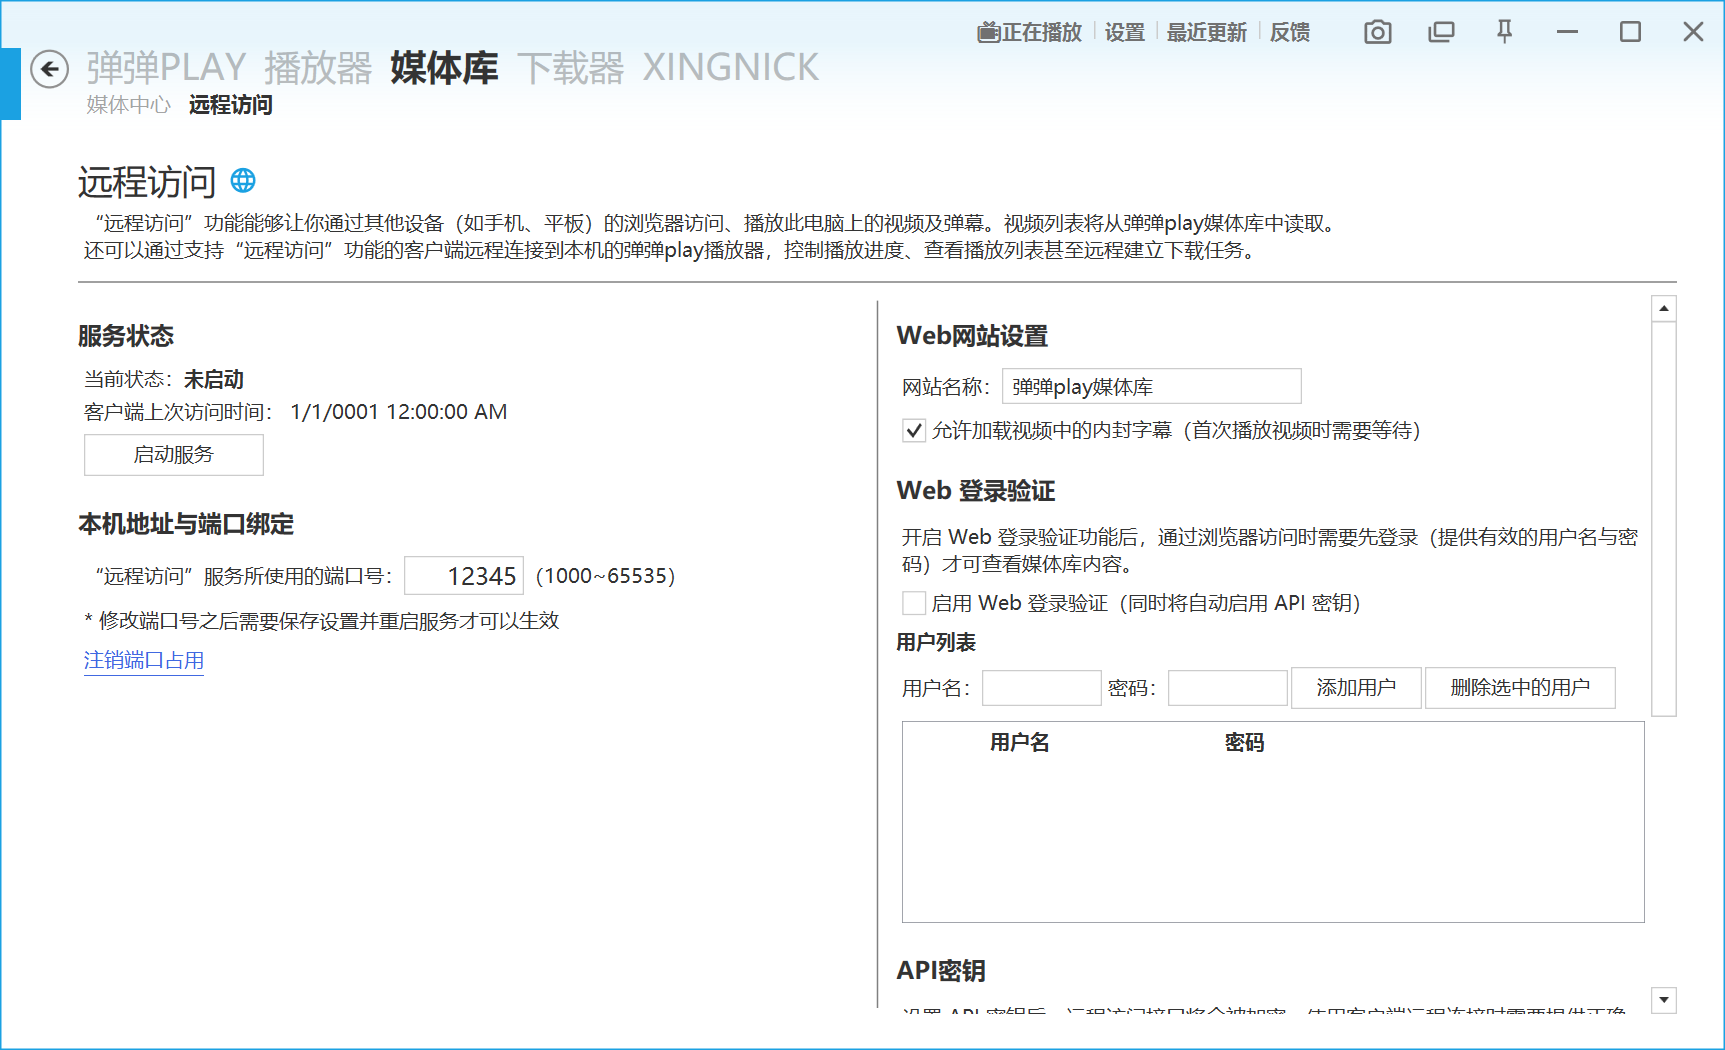
Task: Enable the Web 登录验证 checkbox
Action: (x=914, y=603)
